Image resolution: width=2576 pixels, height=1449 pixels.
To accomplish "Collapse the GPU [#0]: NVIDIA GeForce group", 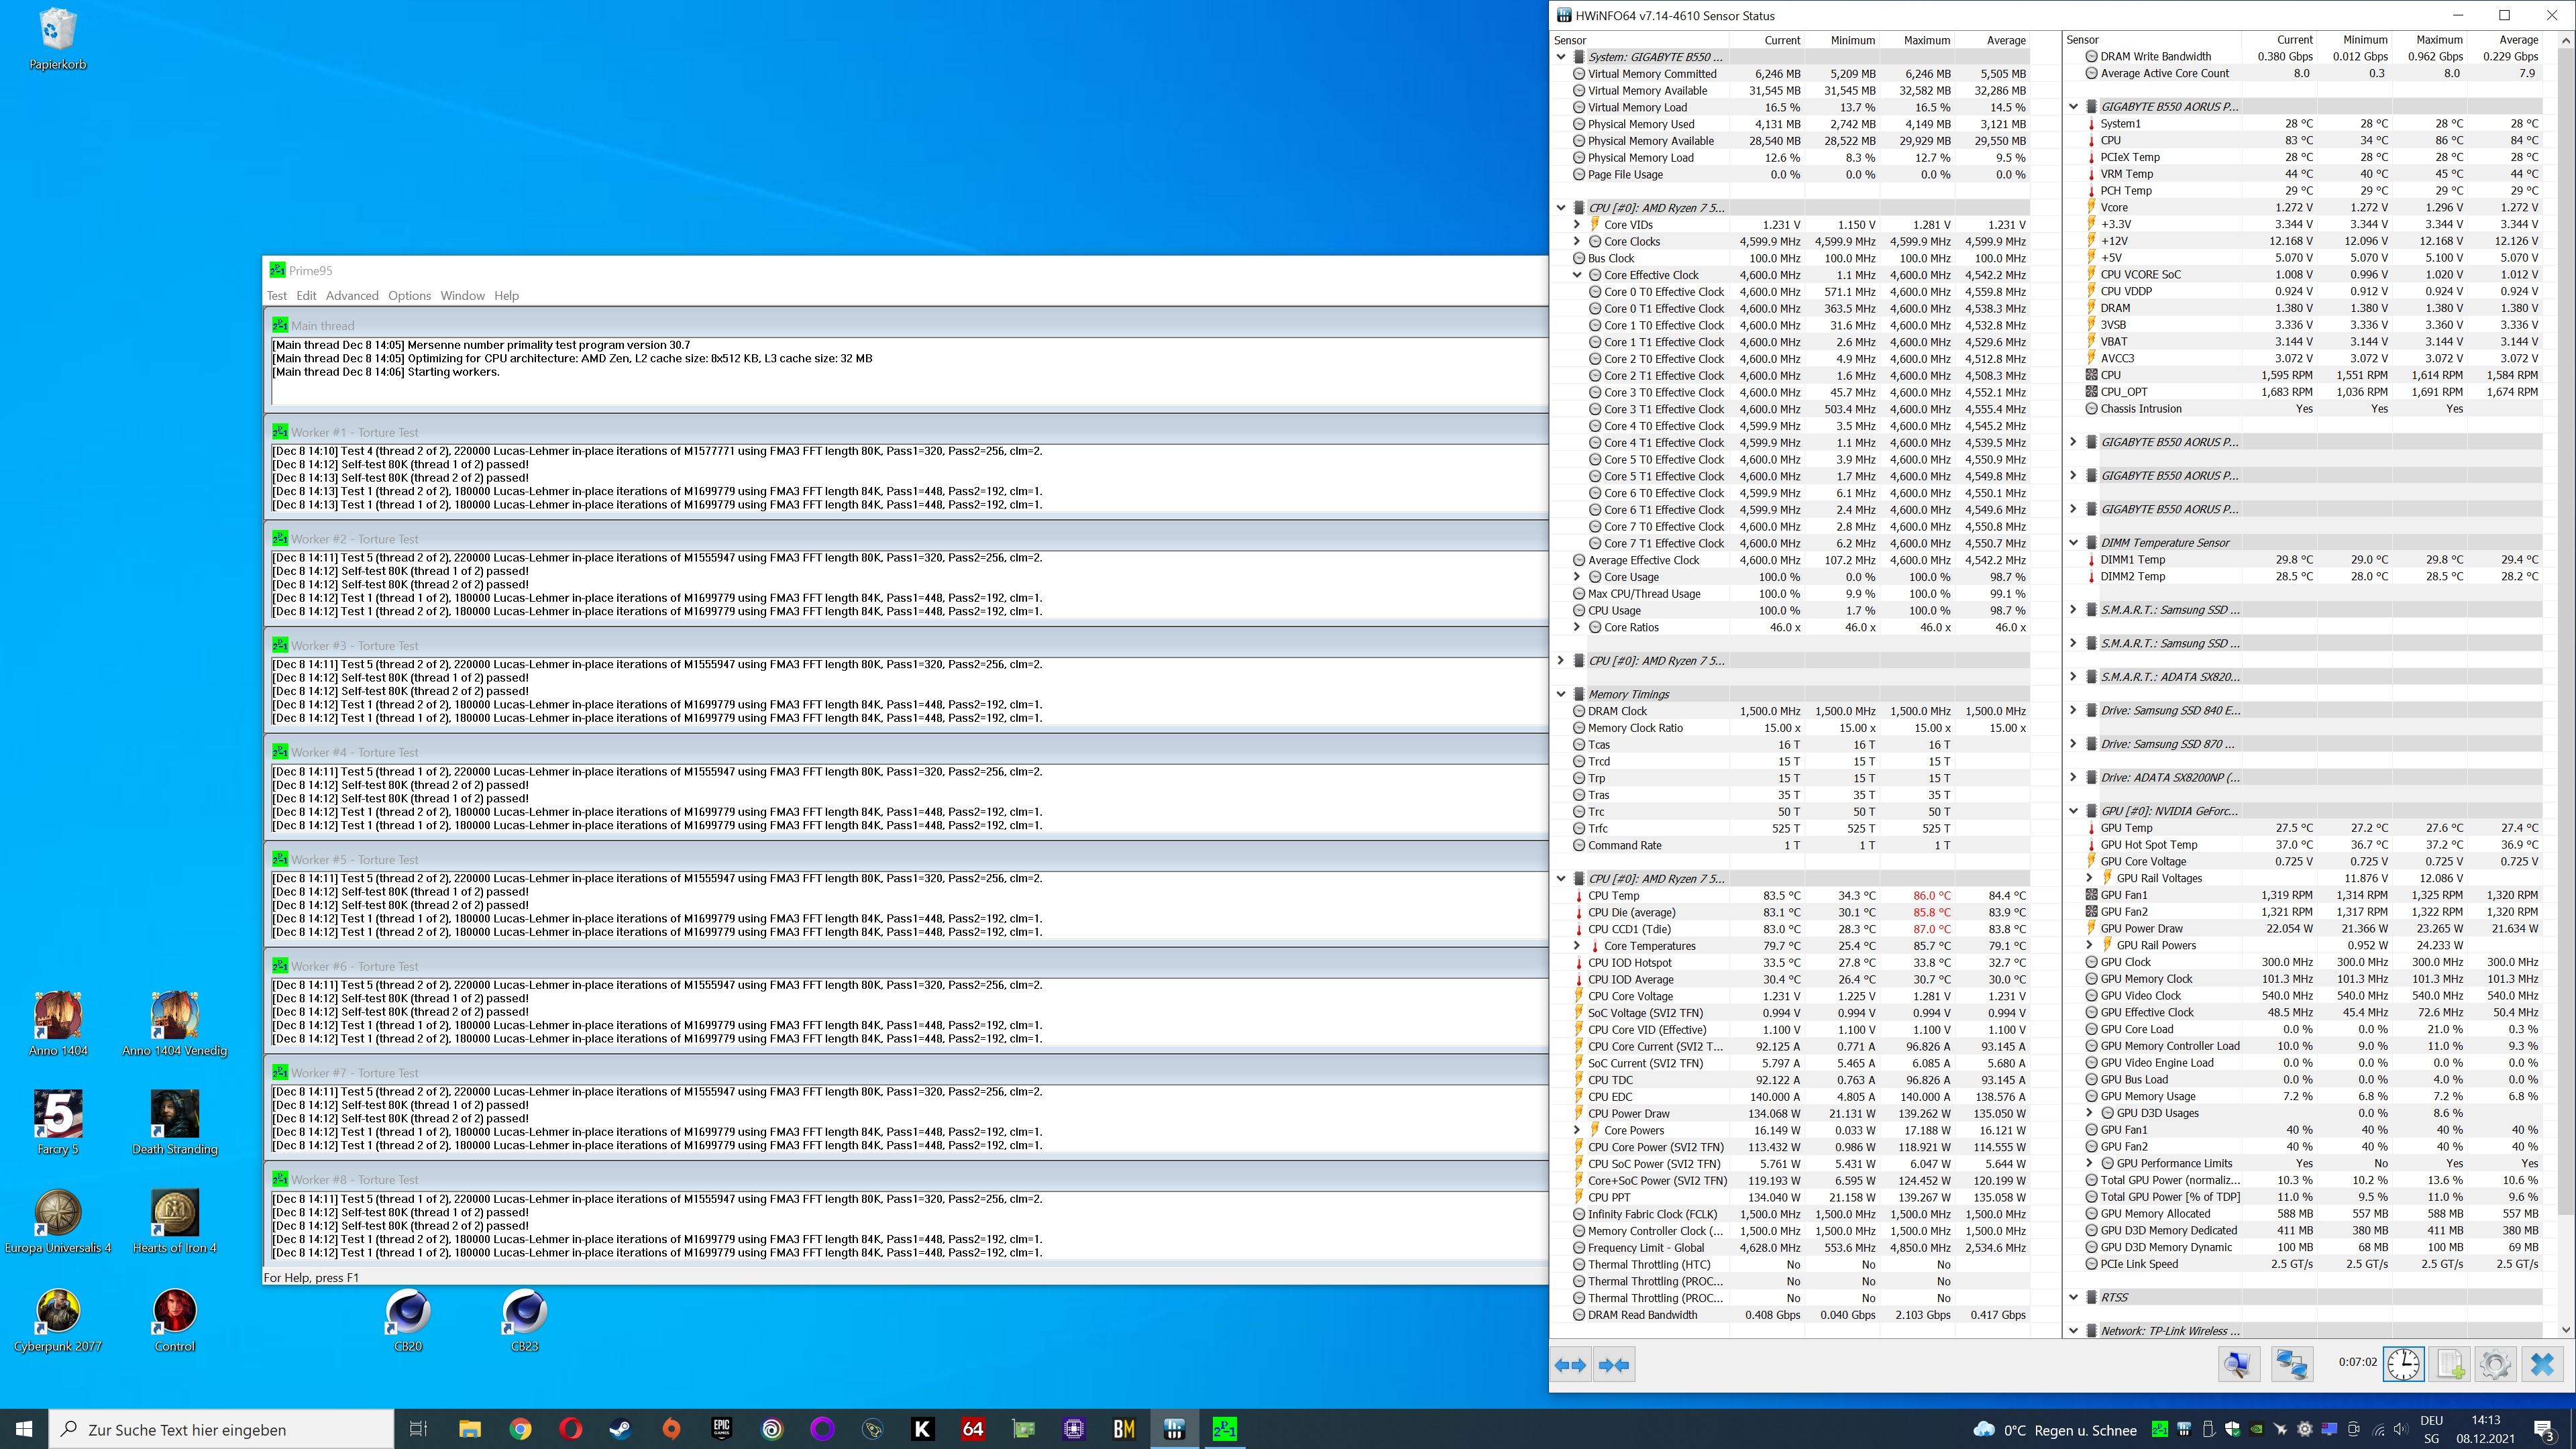I will tap(2073, 811).
